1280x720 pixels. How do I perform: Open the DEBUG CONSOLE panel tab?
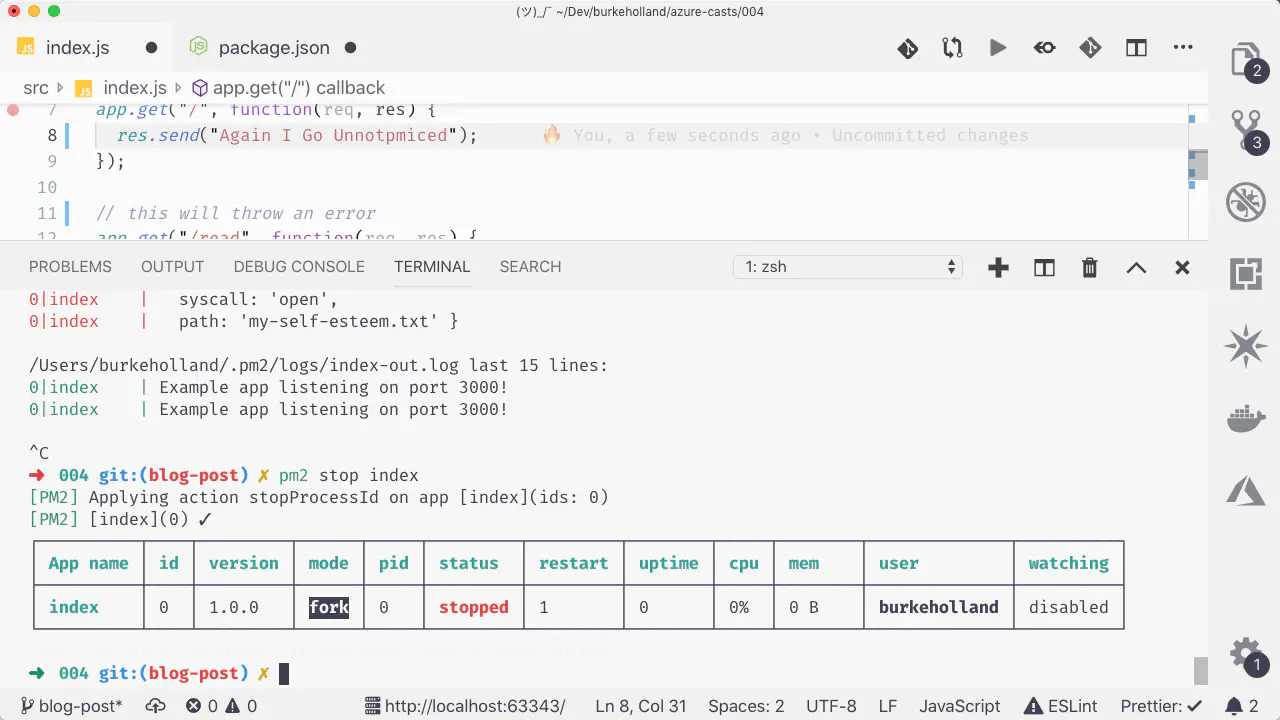click(299, 267)
